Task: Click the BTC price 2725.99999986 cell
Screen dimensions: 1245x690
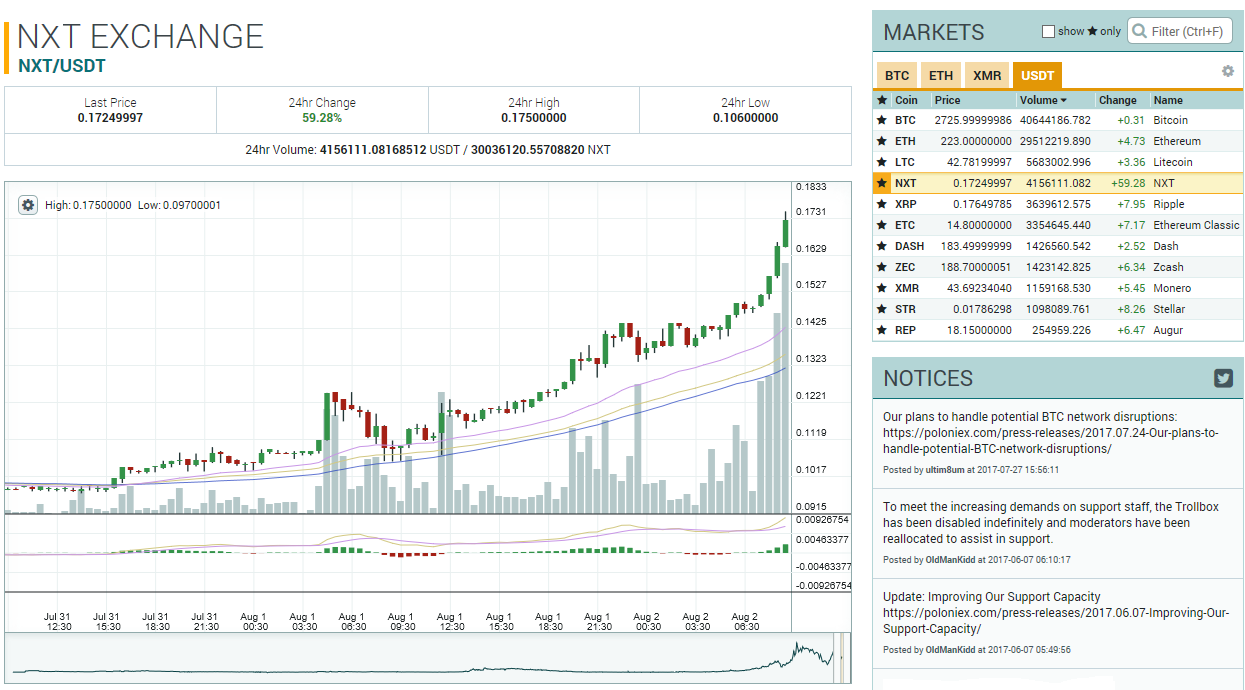Action: (x=973, y=120)
